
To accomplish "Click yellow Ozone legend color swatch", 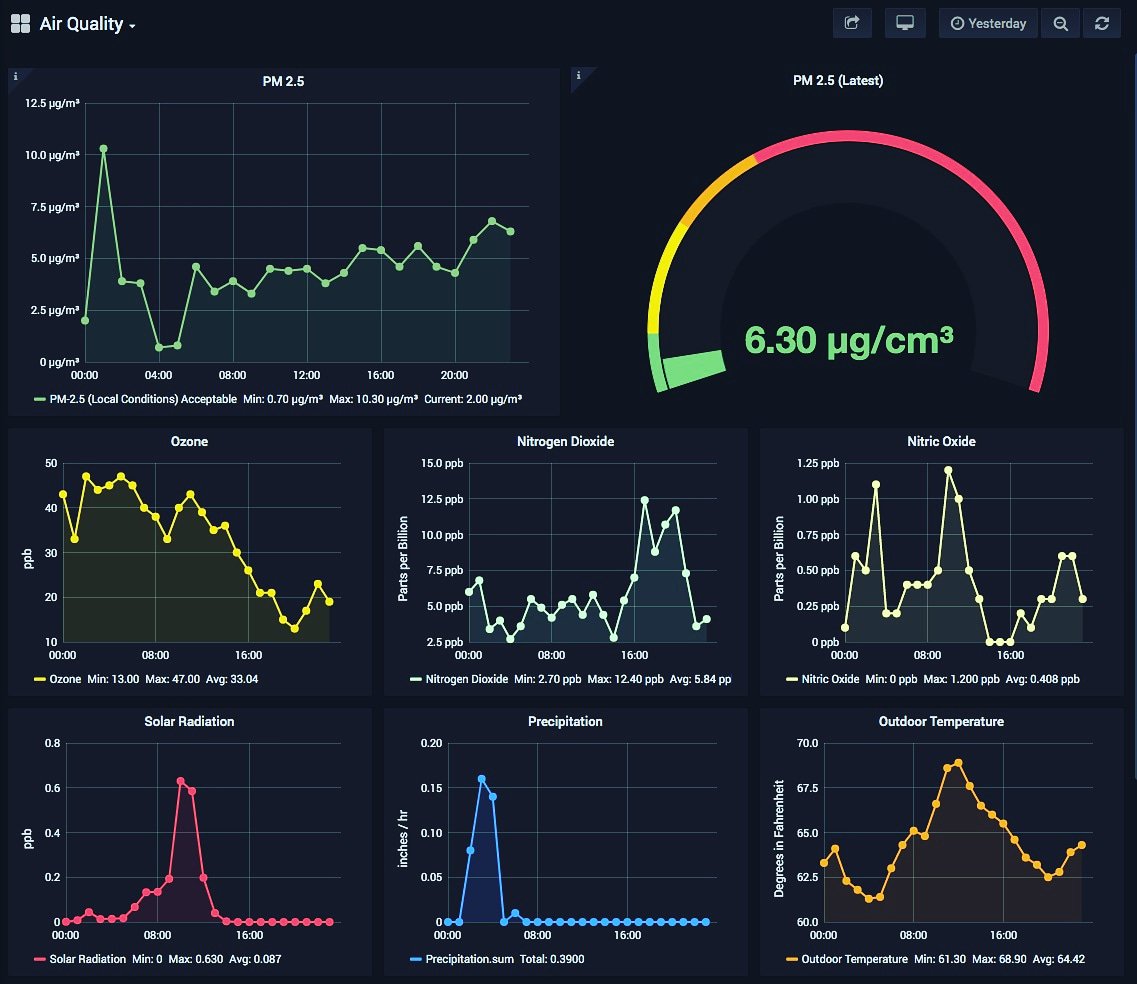I will [40, 679].
